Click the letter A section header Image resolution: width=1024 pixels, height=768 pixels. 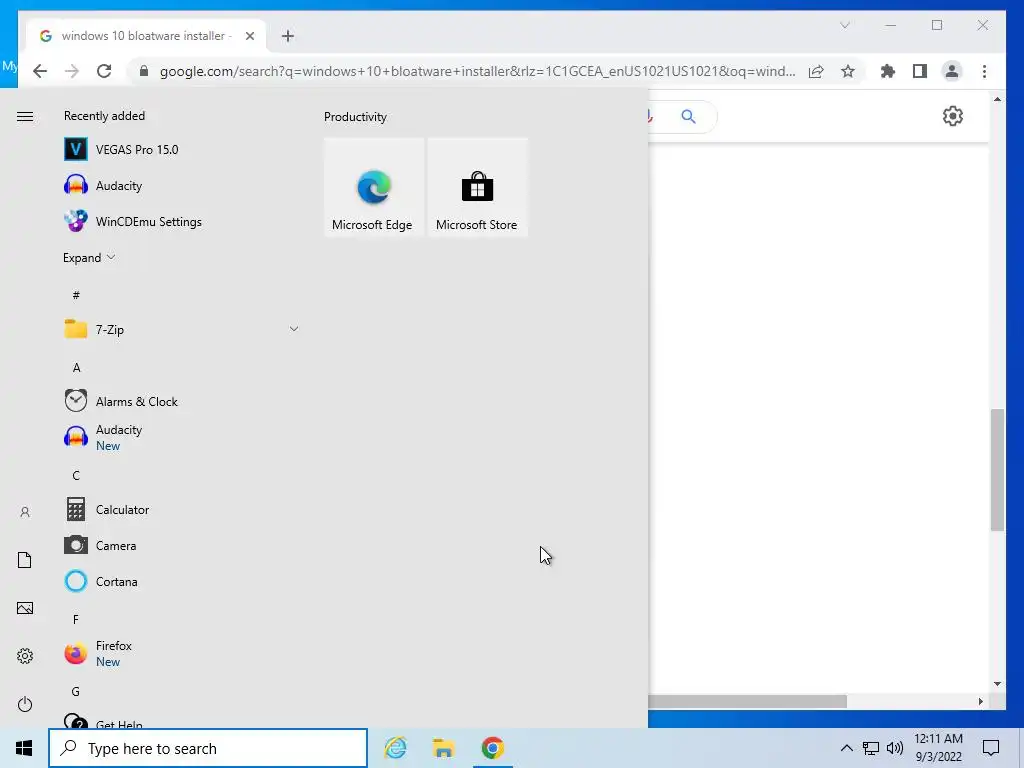(76, 368)
